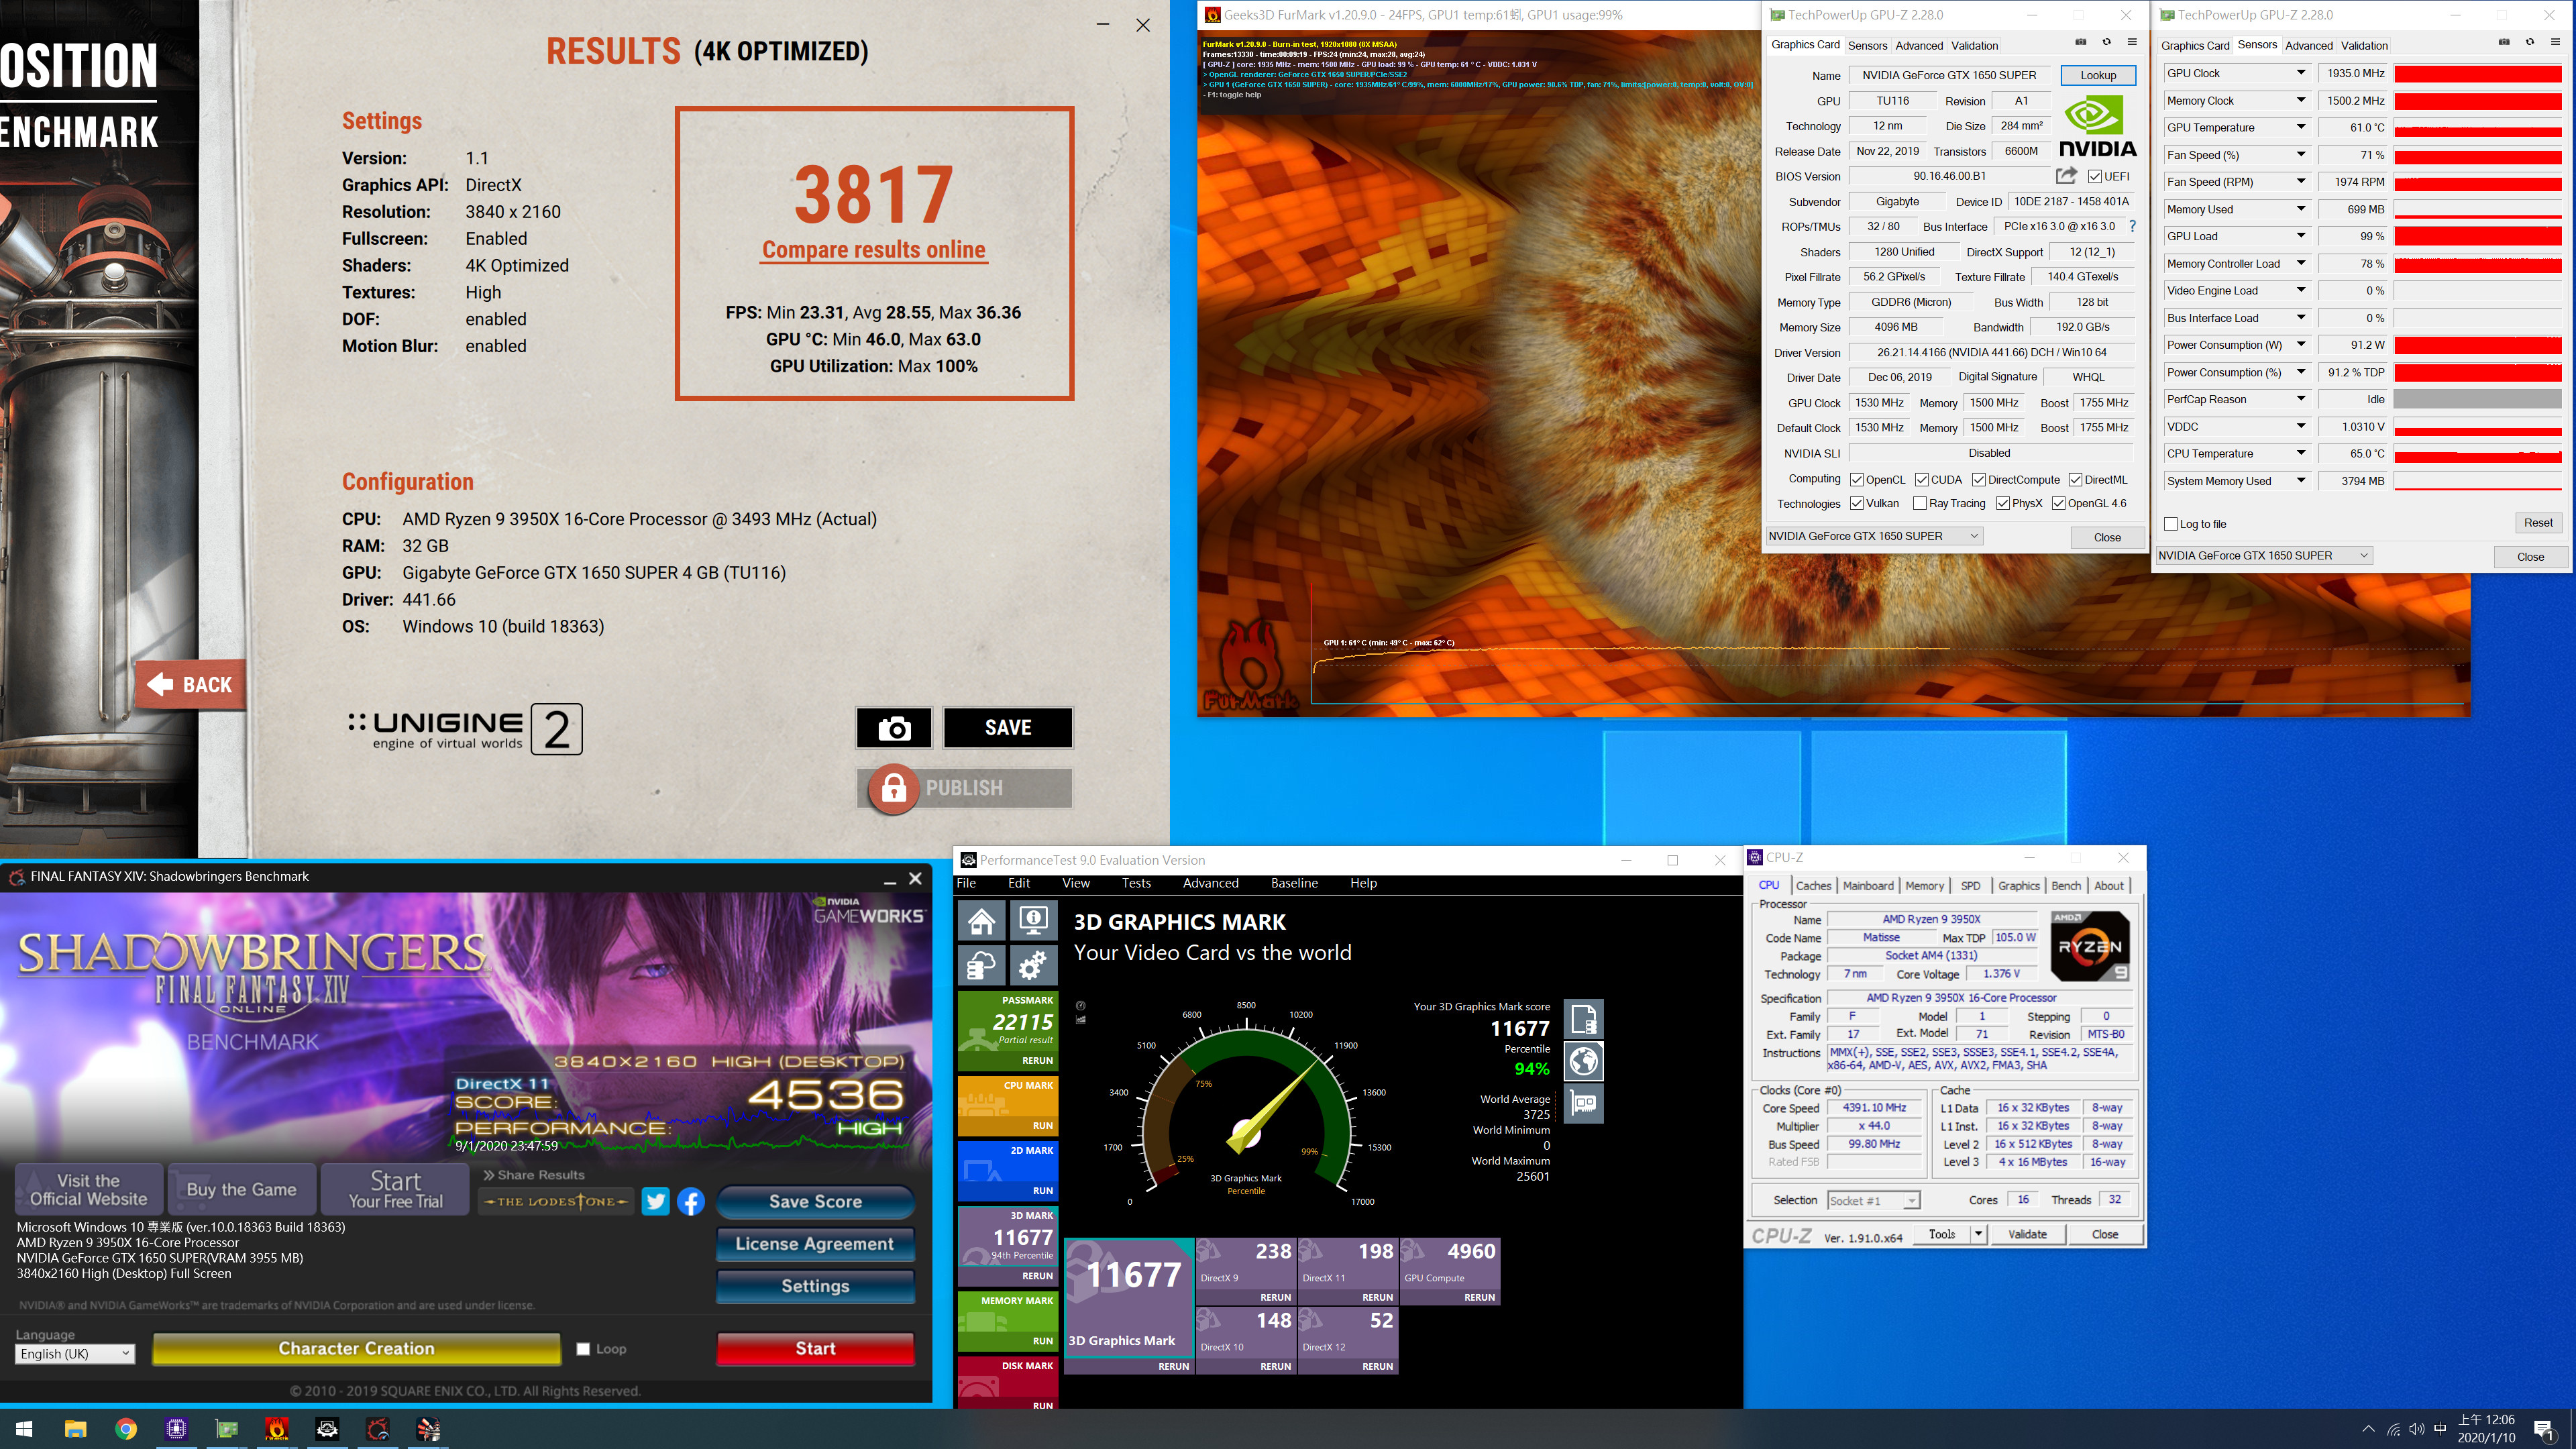Click the Reset button in GPU-Z Sensors
This screenshot has width=2576, height=1449.
[x=2538, y=523]
